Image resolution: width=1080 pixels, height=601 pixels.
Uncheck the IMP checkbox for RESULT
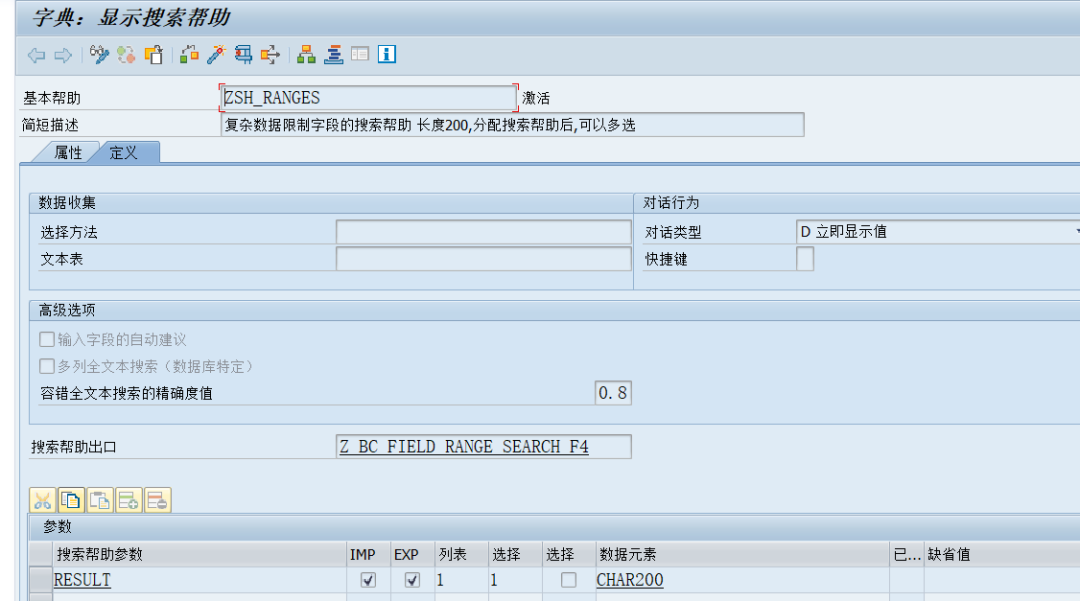pyautogui.click(x=368, y=580)
